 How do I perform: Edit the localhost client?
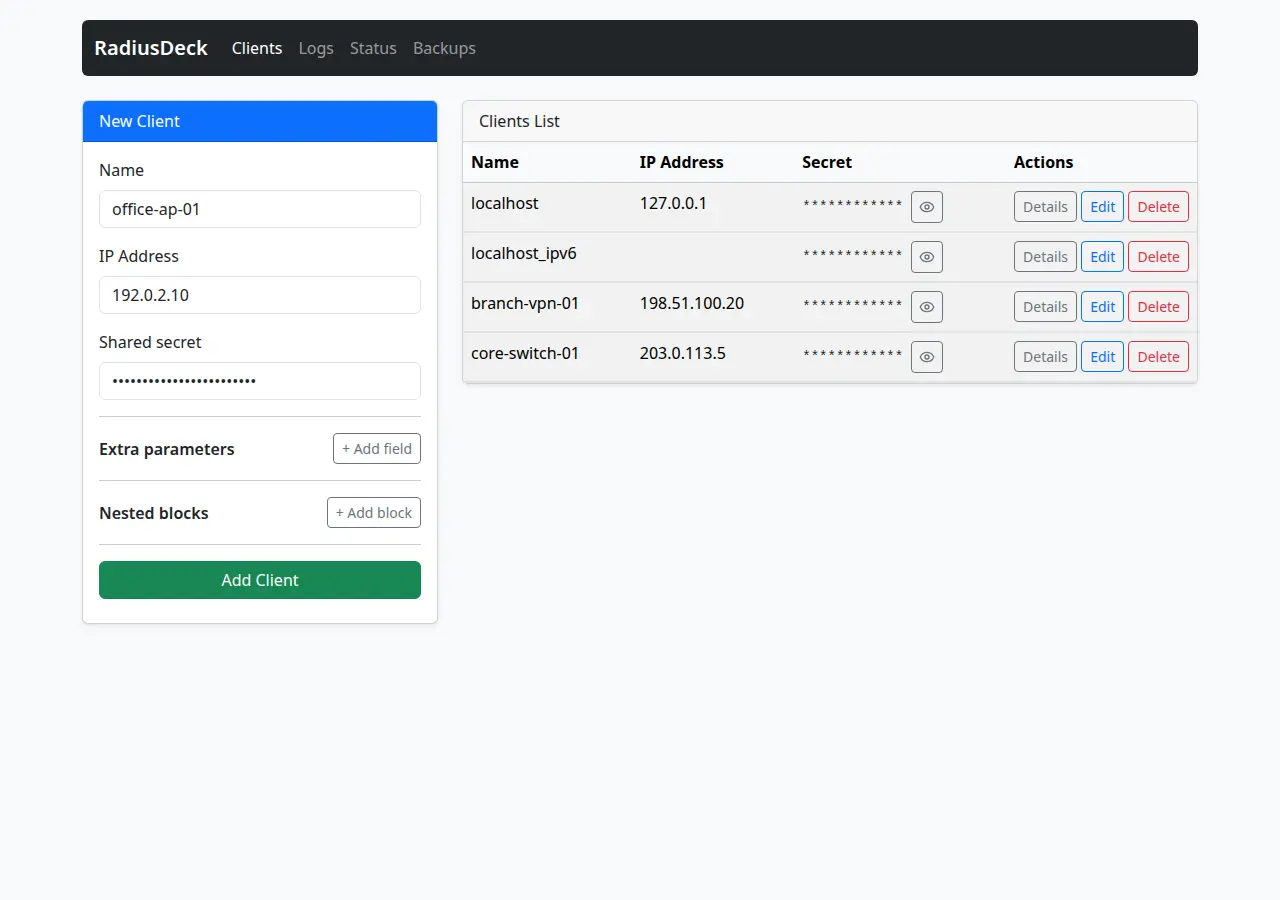click(x=1102, y=207)
